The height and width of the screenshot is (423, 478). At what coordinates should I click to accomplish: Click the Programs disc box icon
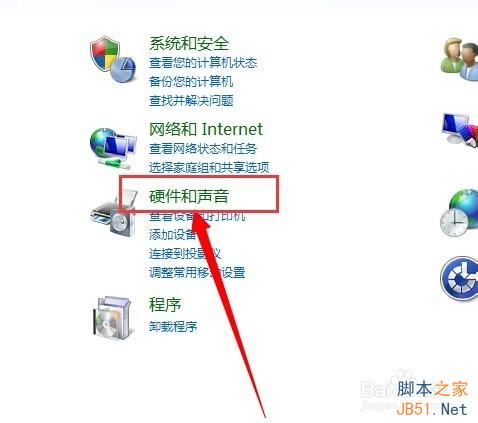113,318
